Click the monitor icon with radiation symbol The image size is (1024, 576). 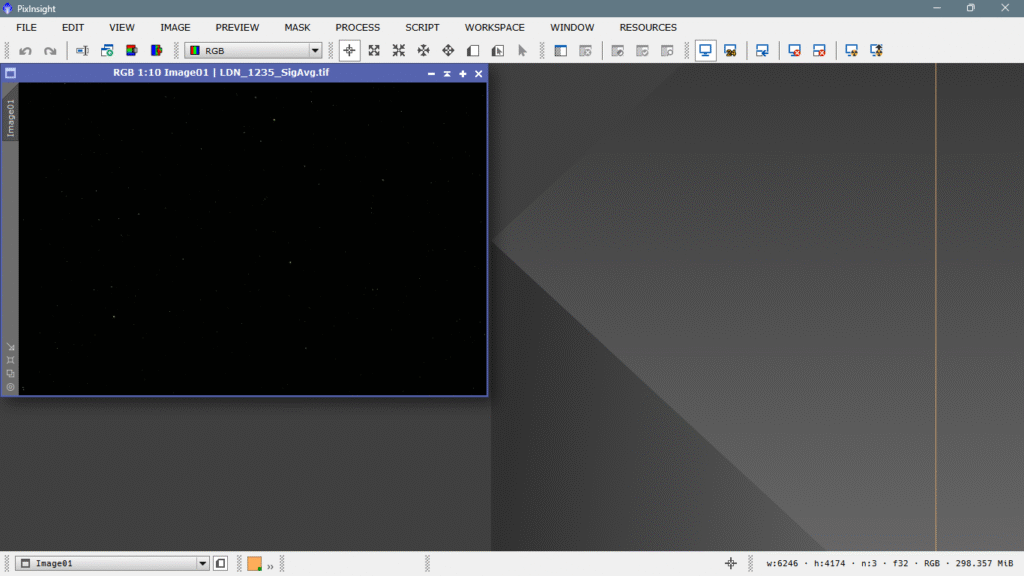pos(851,51)
